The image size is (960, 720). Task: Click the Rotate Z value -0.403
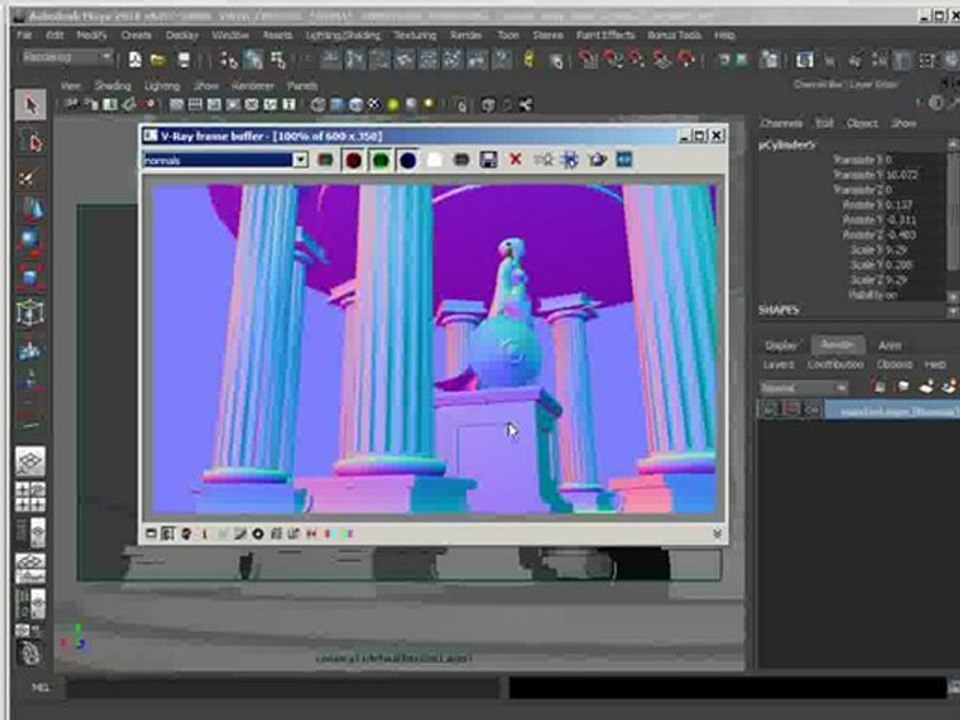(899, 235)
